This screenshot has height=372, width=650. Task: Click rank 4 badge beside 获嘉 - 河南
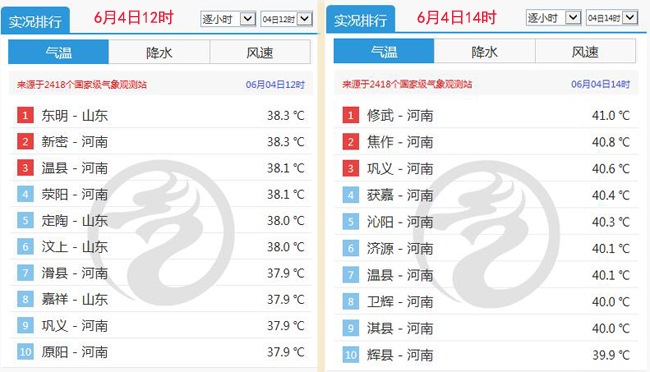point(350,195)
